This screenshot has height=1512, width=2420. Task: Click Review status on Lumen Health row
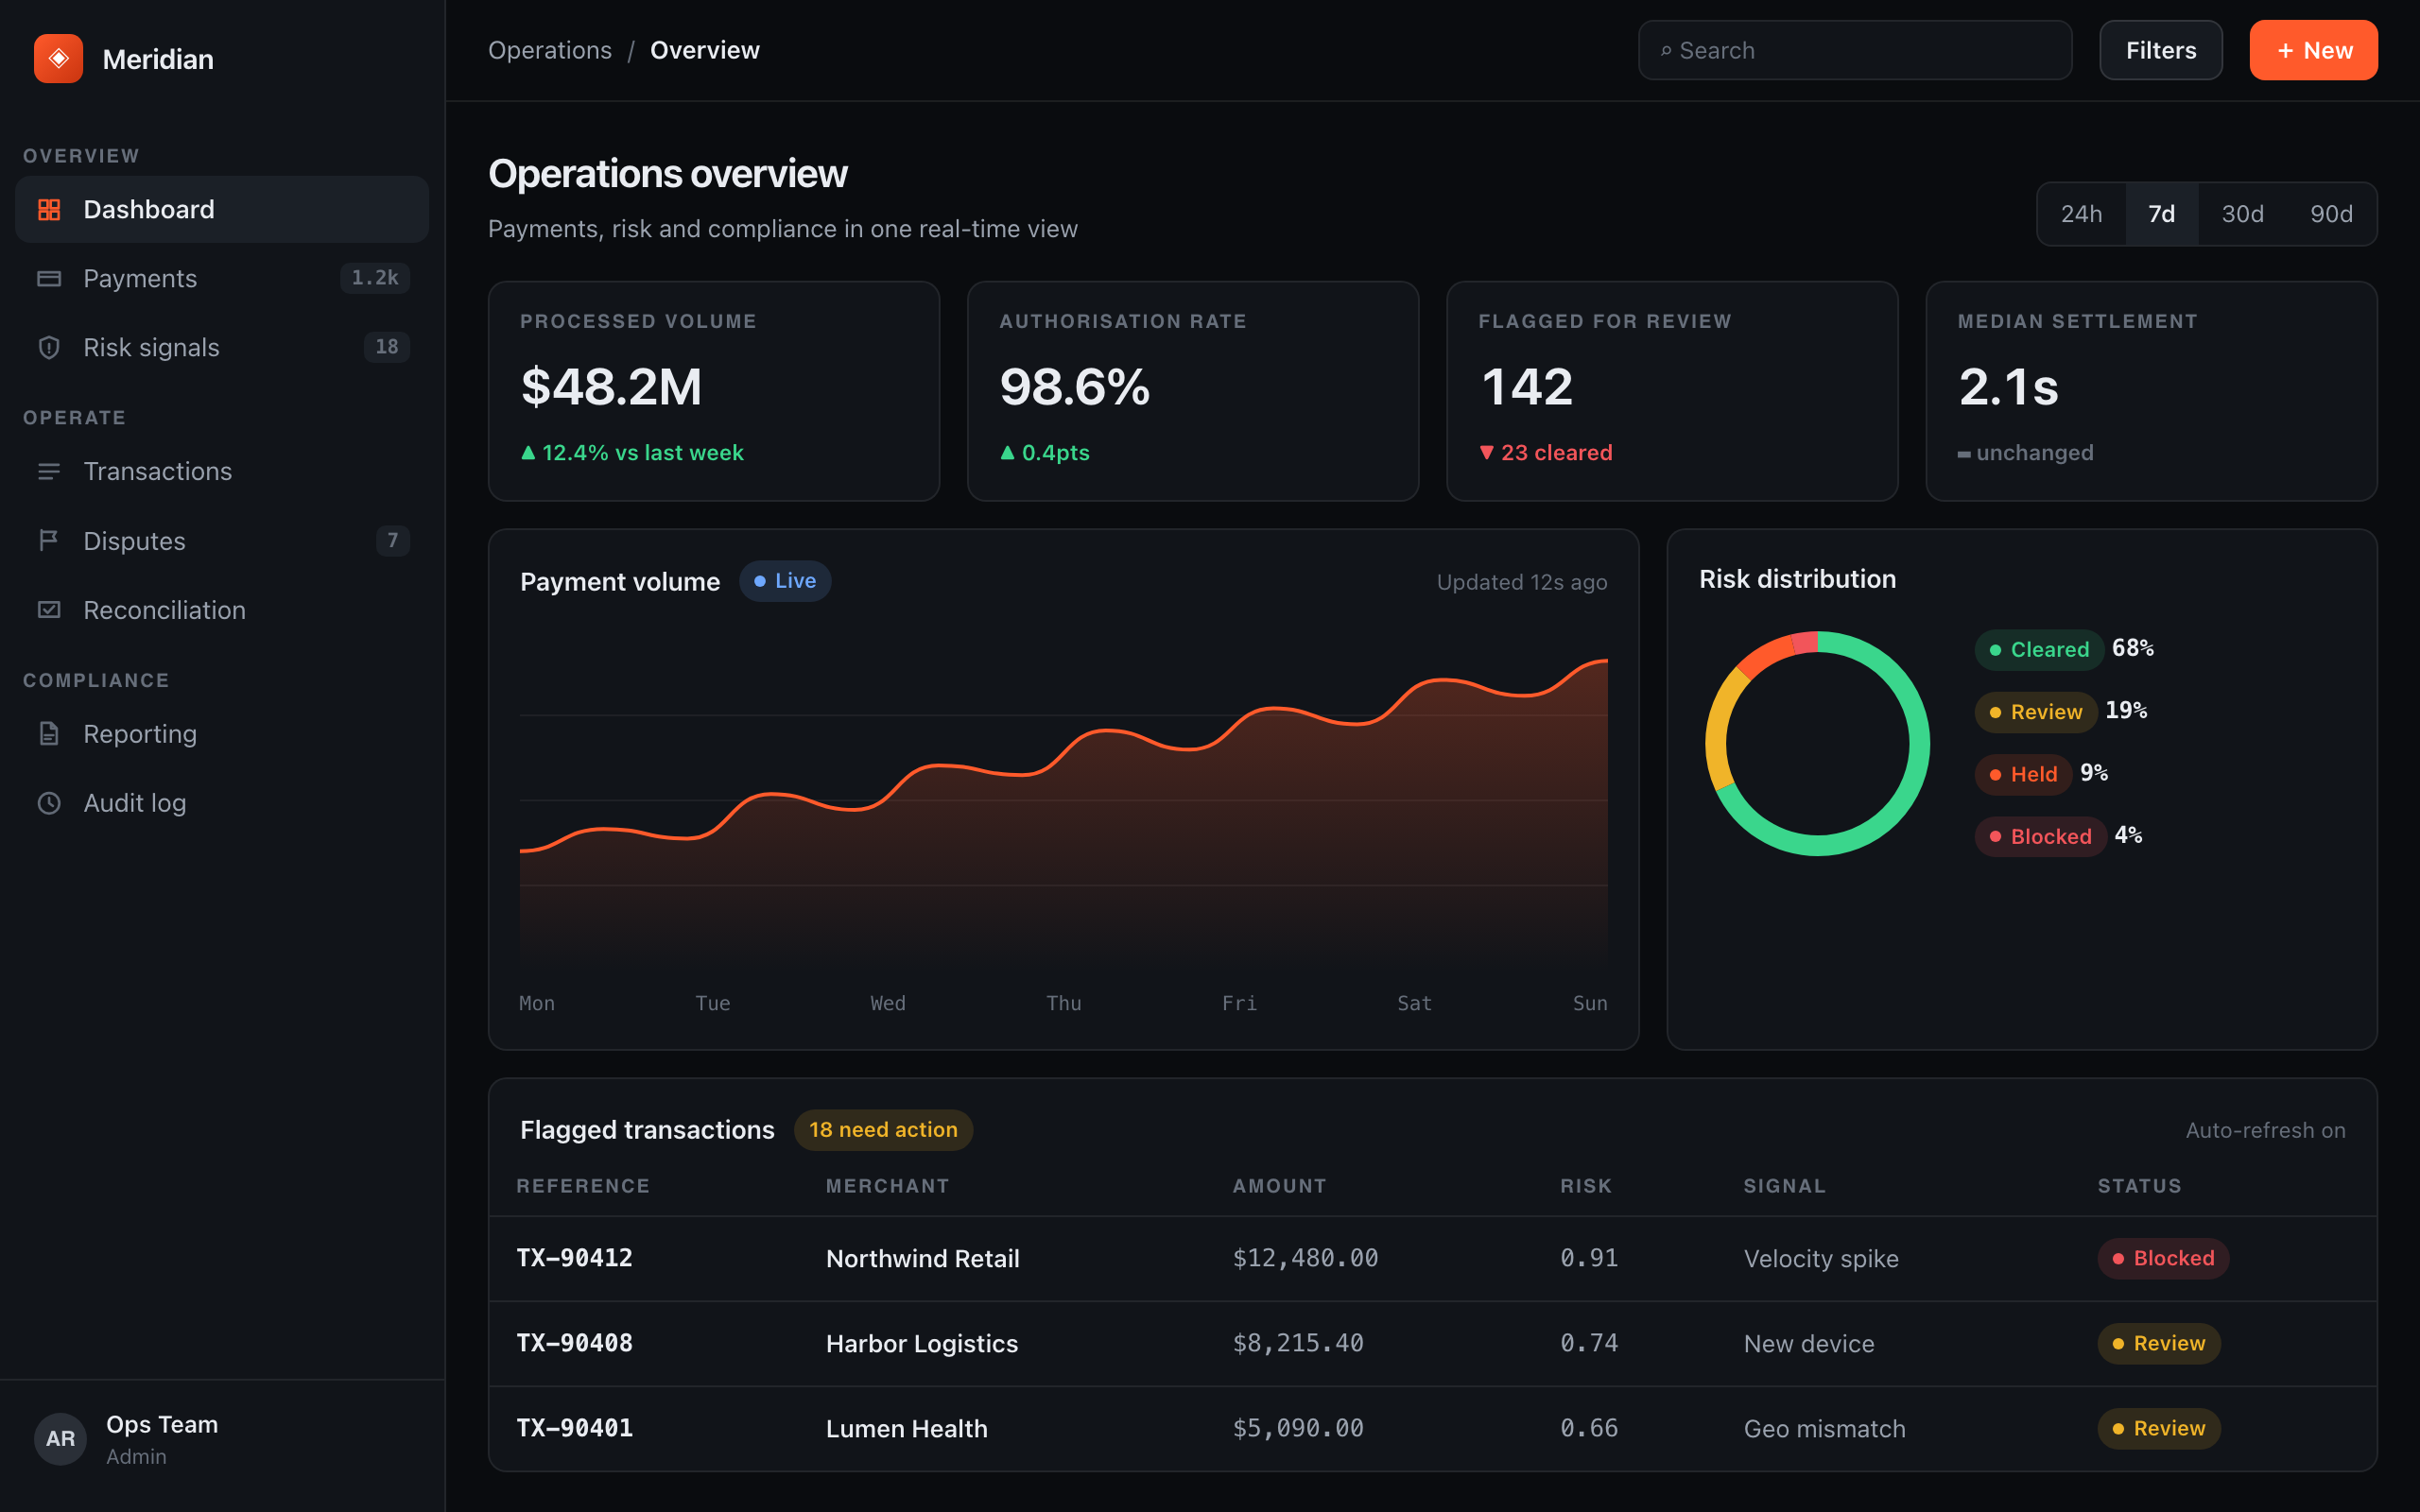[x=2158, y=1428]
